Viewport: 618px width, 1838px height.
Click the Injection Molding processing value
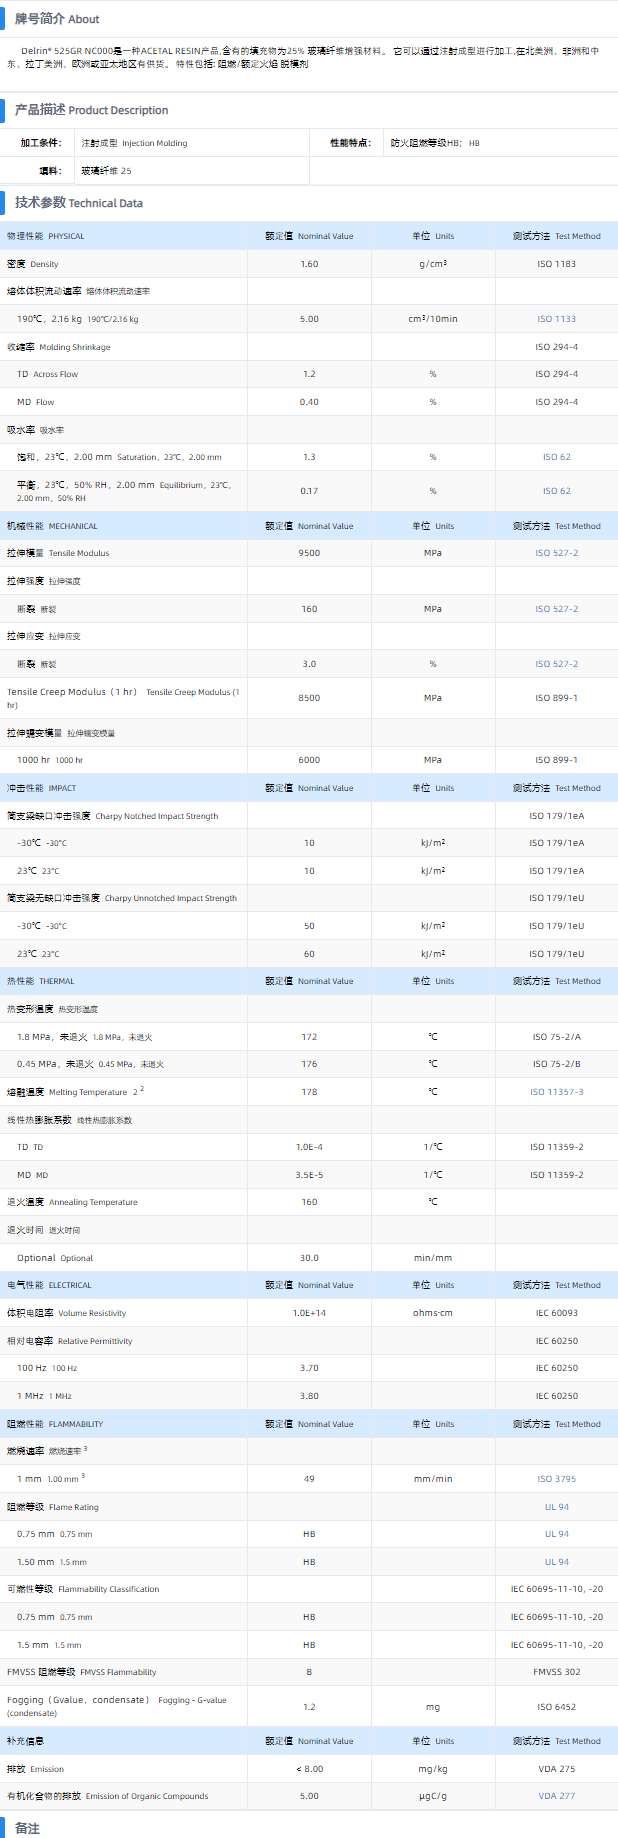(134, 143)
